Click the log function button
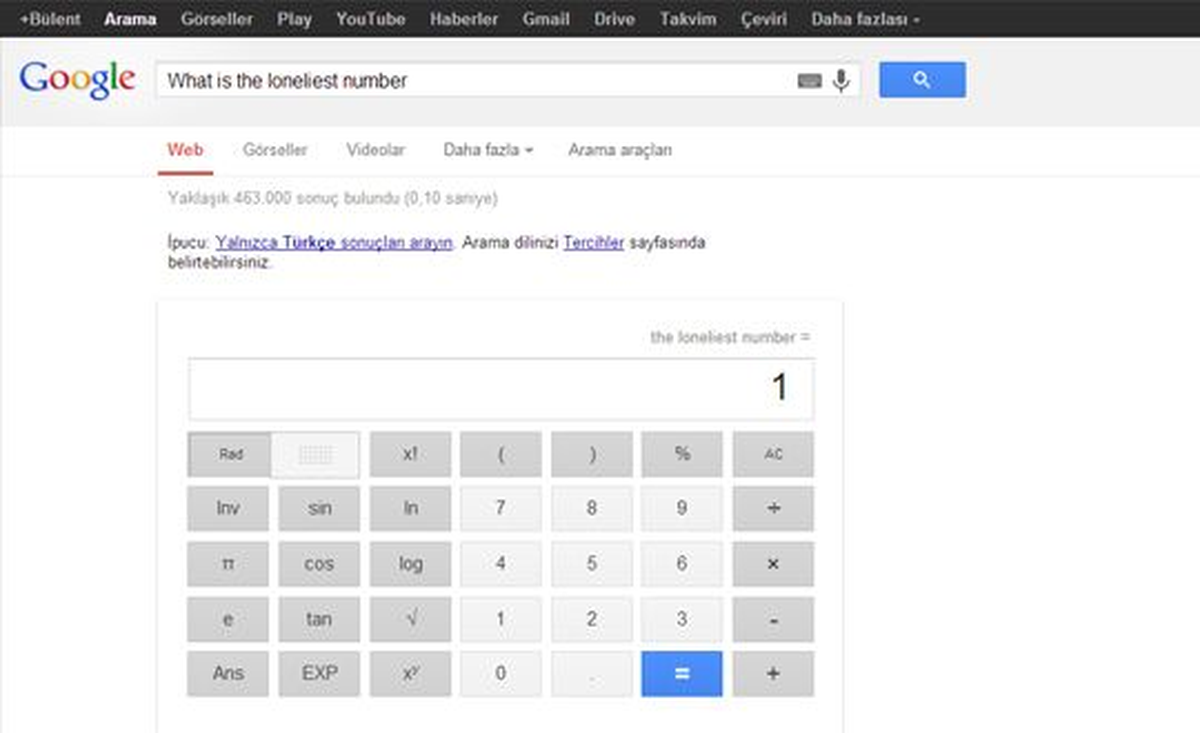The width and height of the screenshot is (1200, 733). [410, 564]
